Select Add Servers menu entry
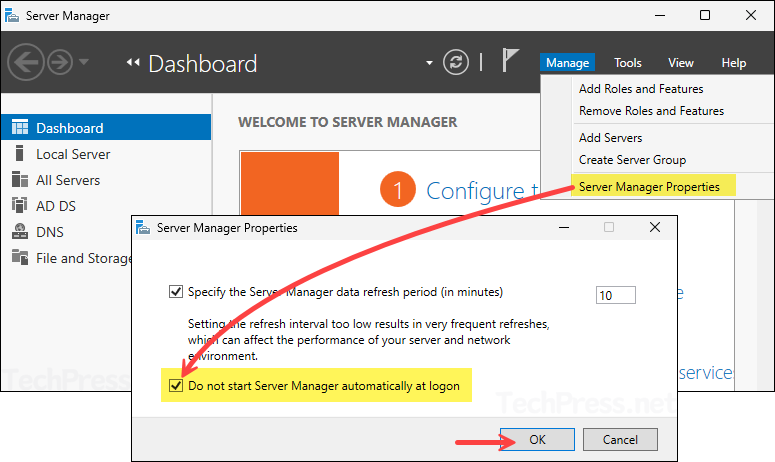Image resolution: width=775 pixels, height=462 pixels. 610,138
